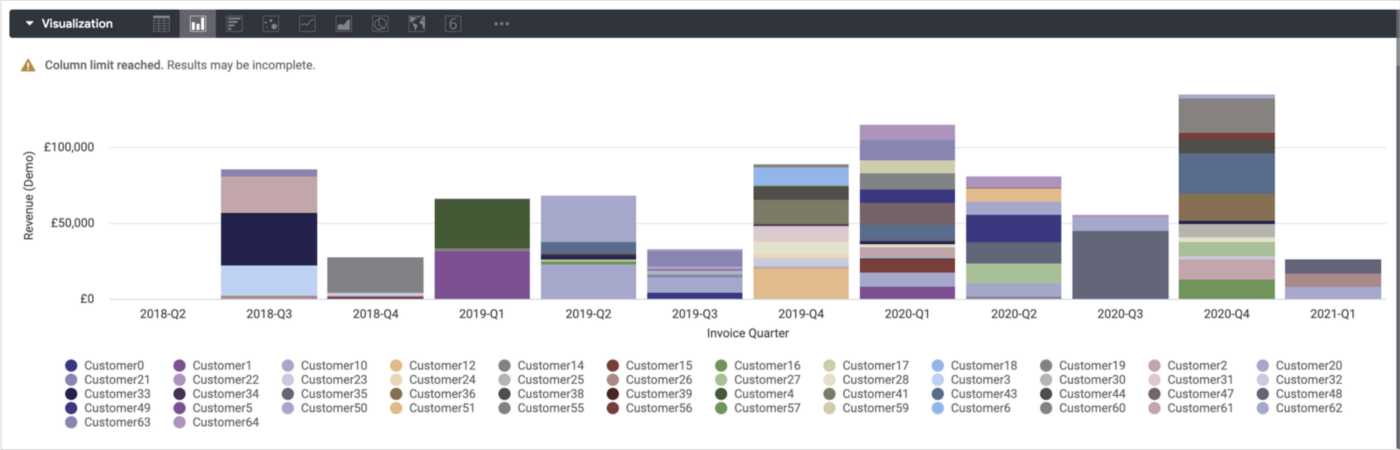Switch to map visualization
1400x450 pixels.
point(417,23)
